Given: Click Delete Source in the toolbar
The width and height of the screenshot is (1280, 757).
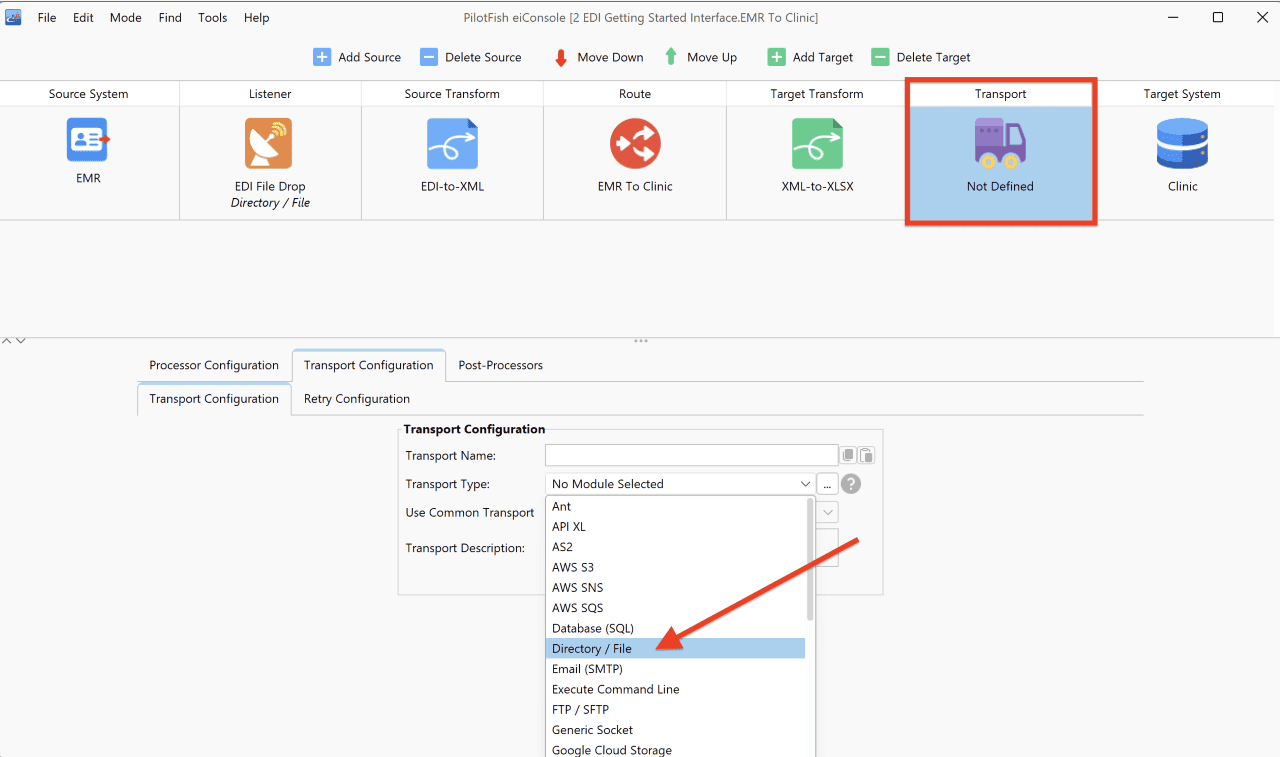Looking at the screenshot, I should (x=471, y=57).
